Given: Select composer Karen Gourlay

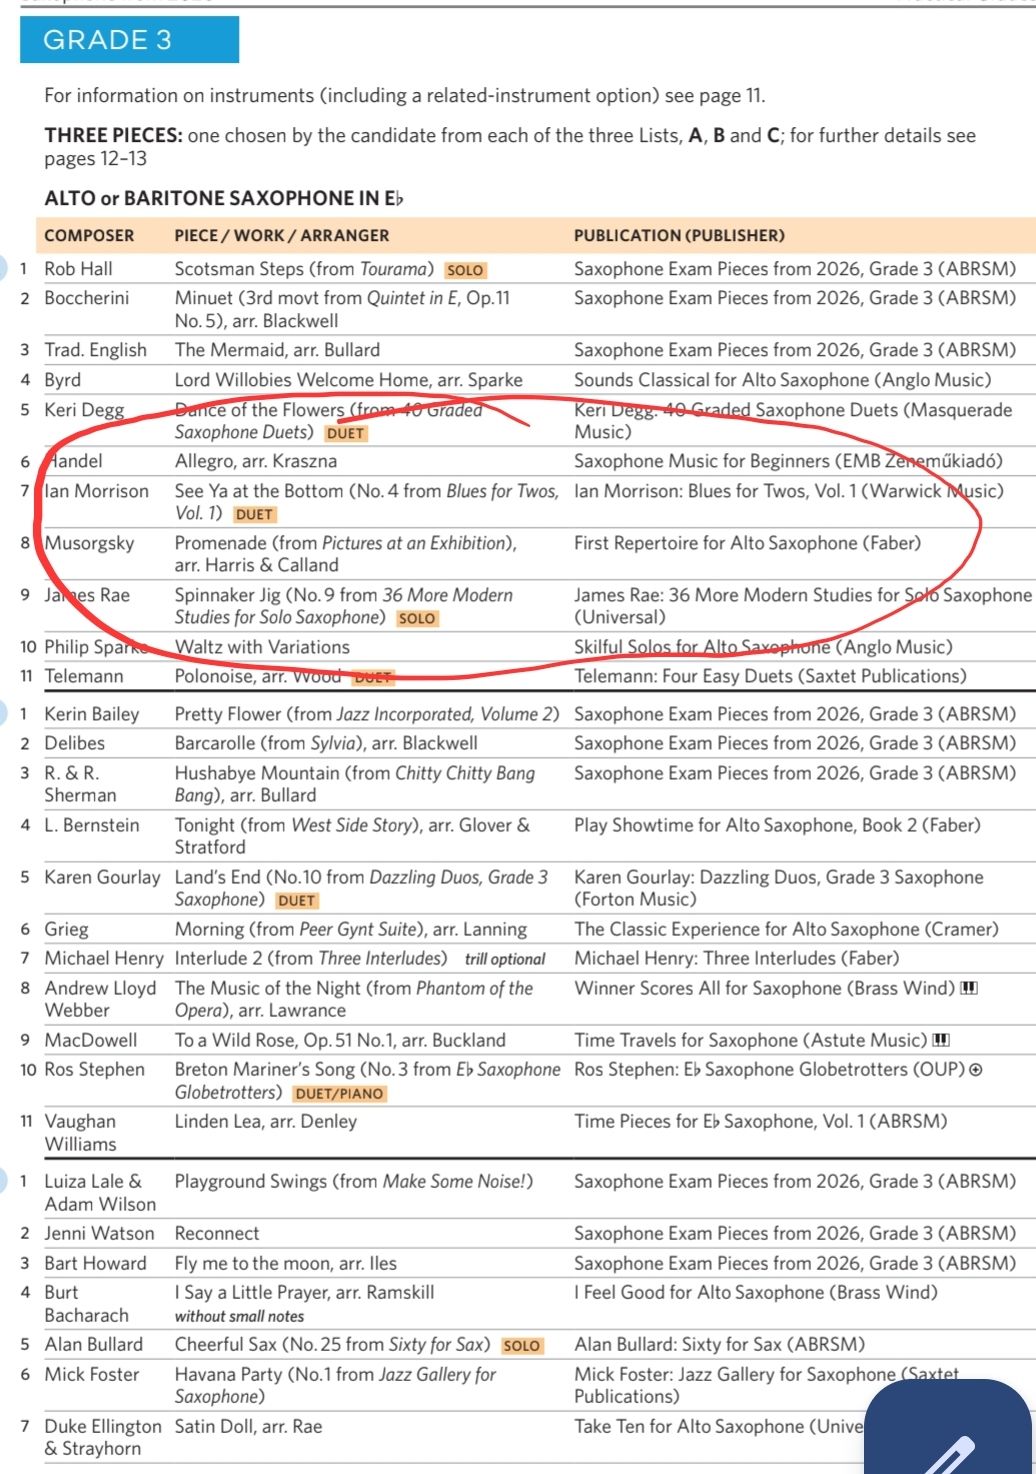Looking at the screenshot, I should [x=103, y=877].
